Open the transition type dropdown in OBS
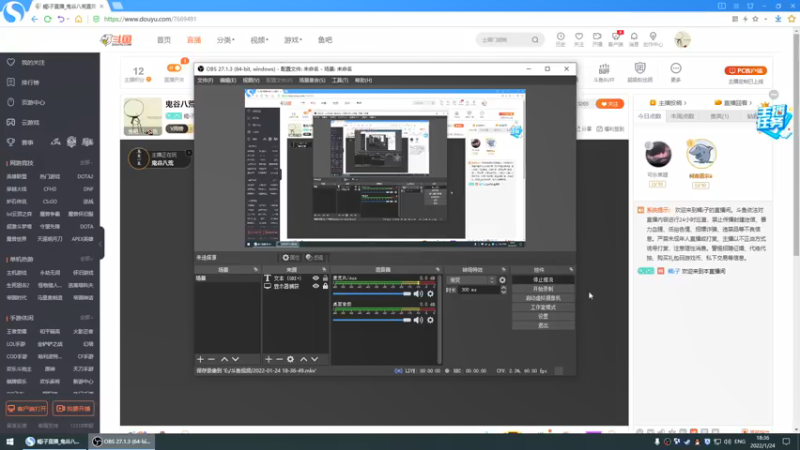 471,280
